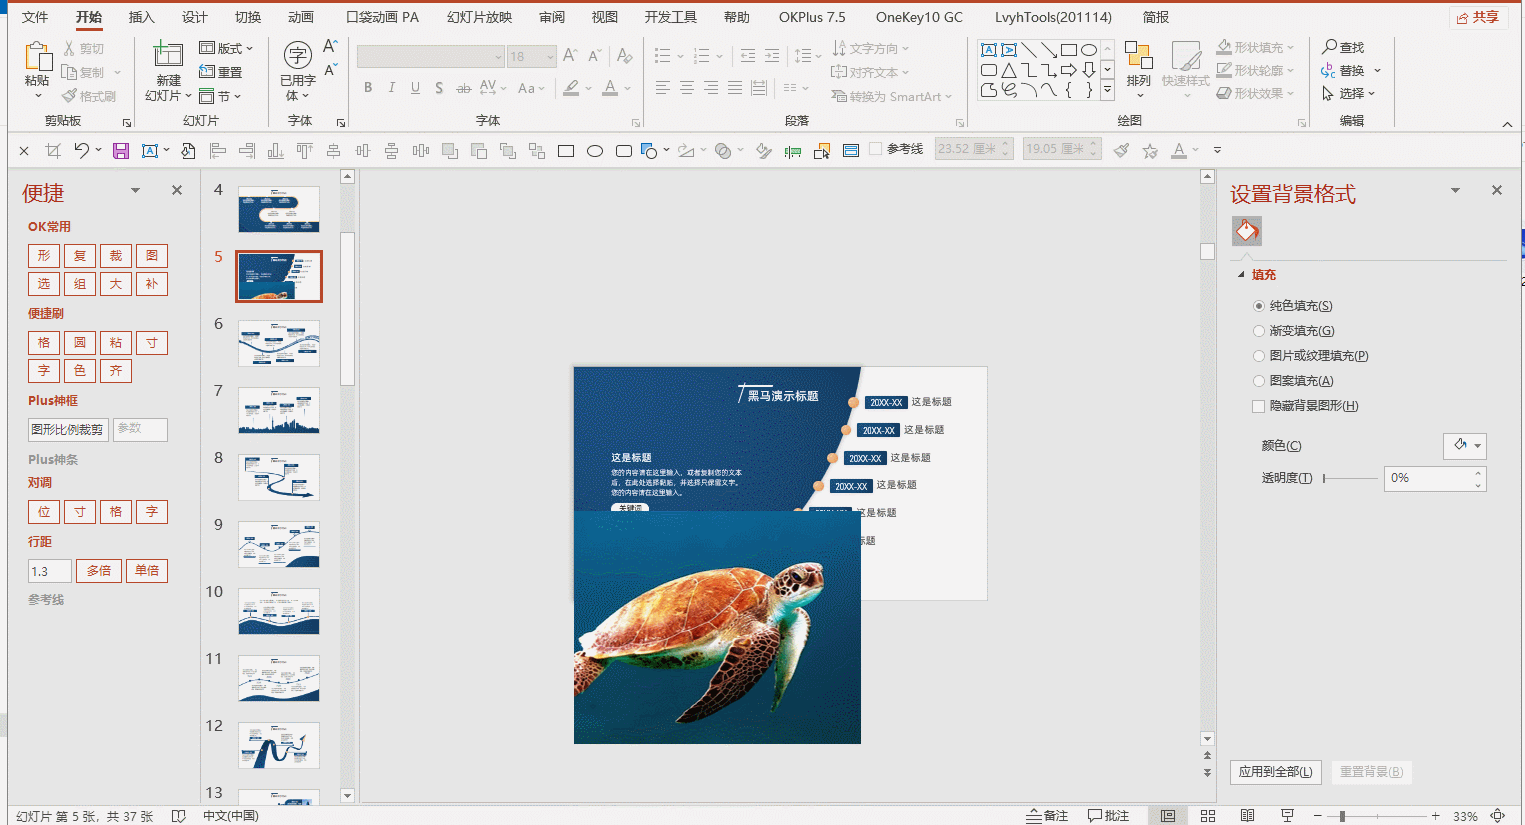1525x825 pixels.
Task: Open the font name dropdown
Action: coord(498,57)
